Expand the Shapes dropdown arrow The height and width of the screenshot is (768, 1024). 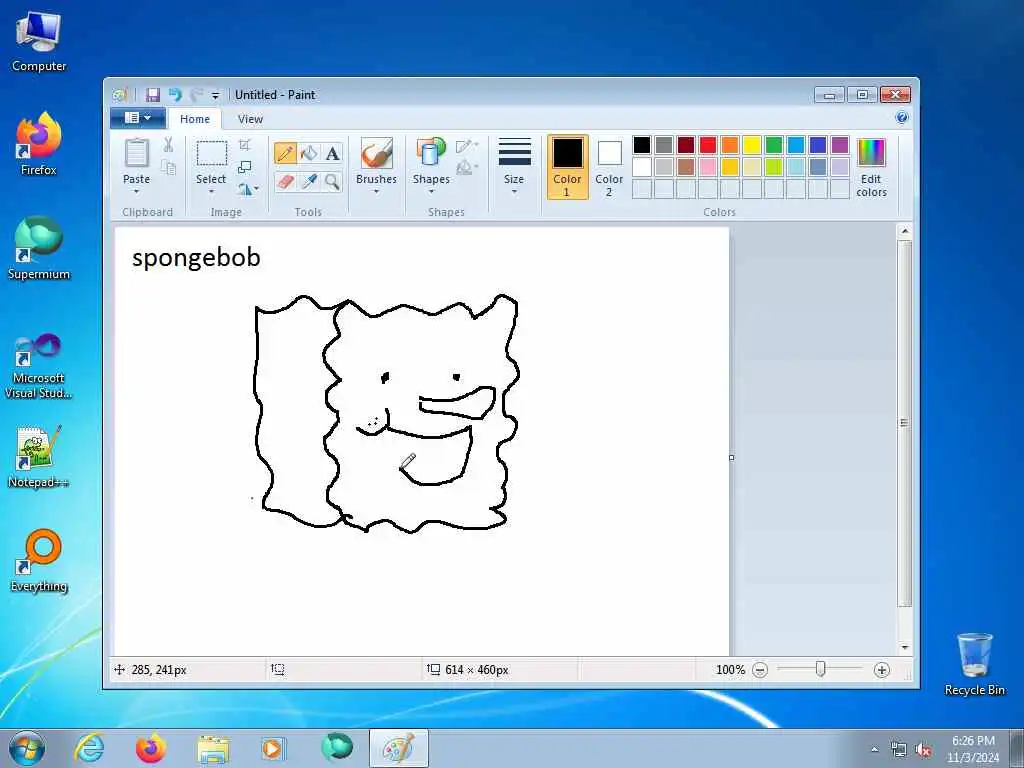[431, 192]
